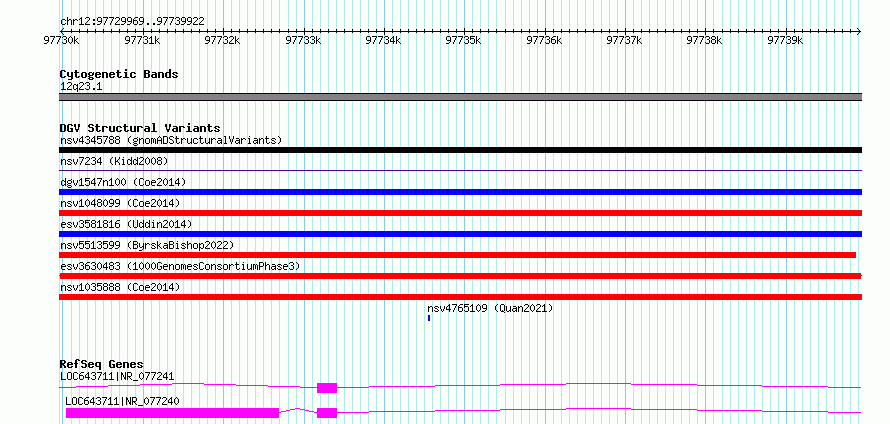Click the red nsv1035888 variant bar

click(460, 297)
